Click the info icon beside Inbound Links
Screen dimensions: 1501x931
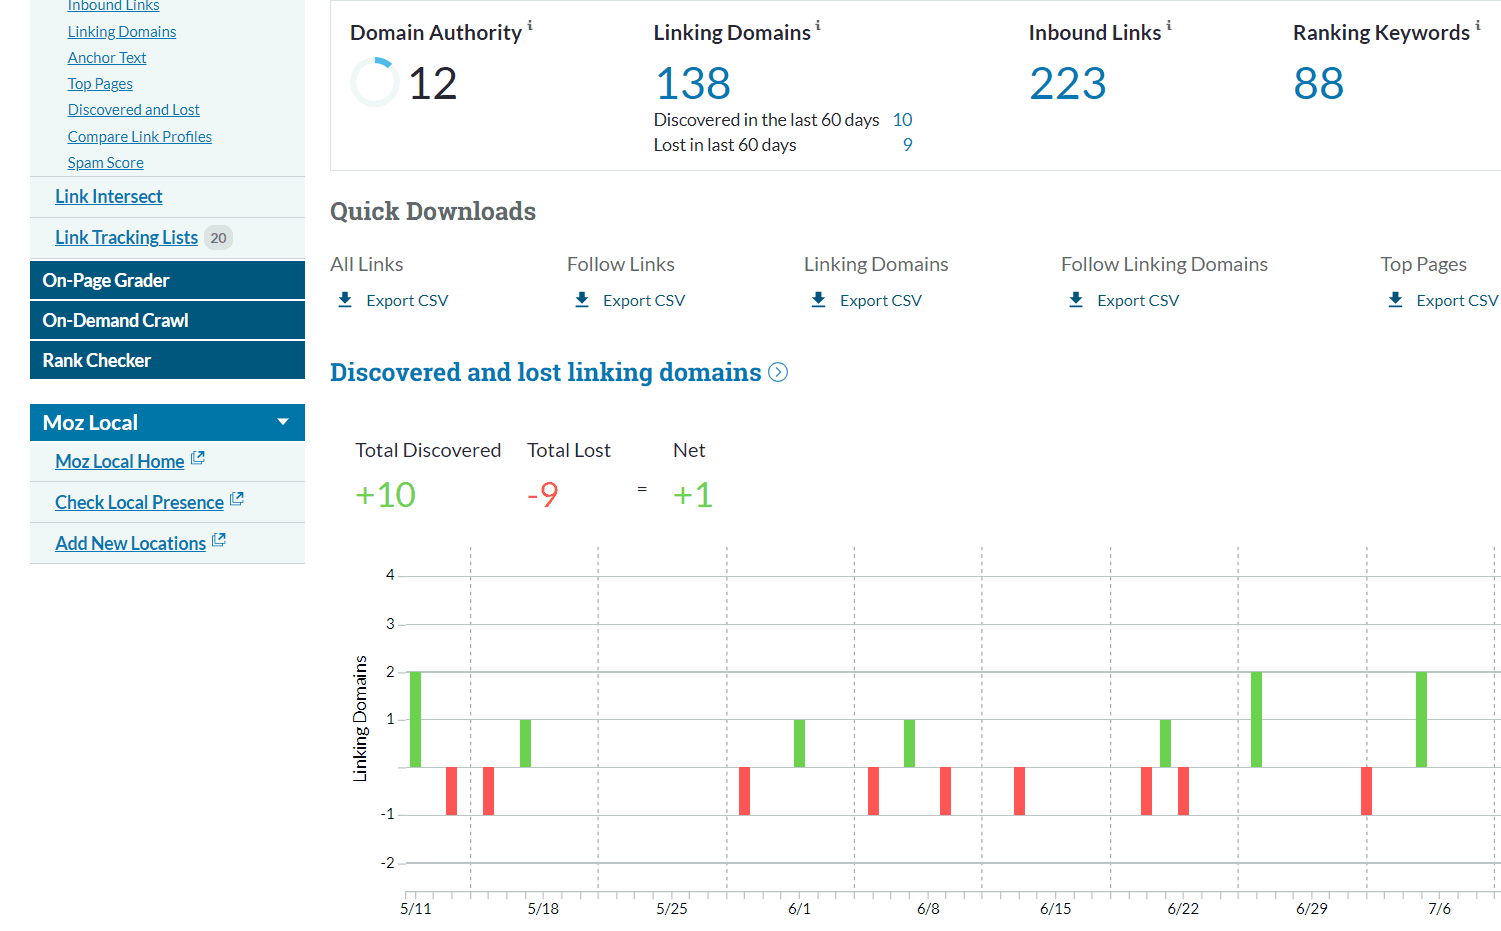tap(1168, 25)
